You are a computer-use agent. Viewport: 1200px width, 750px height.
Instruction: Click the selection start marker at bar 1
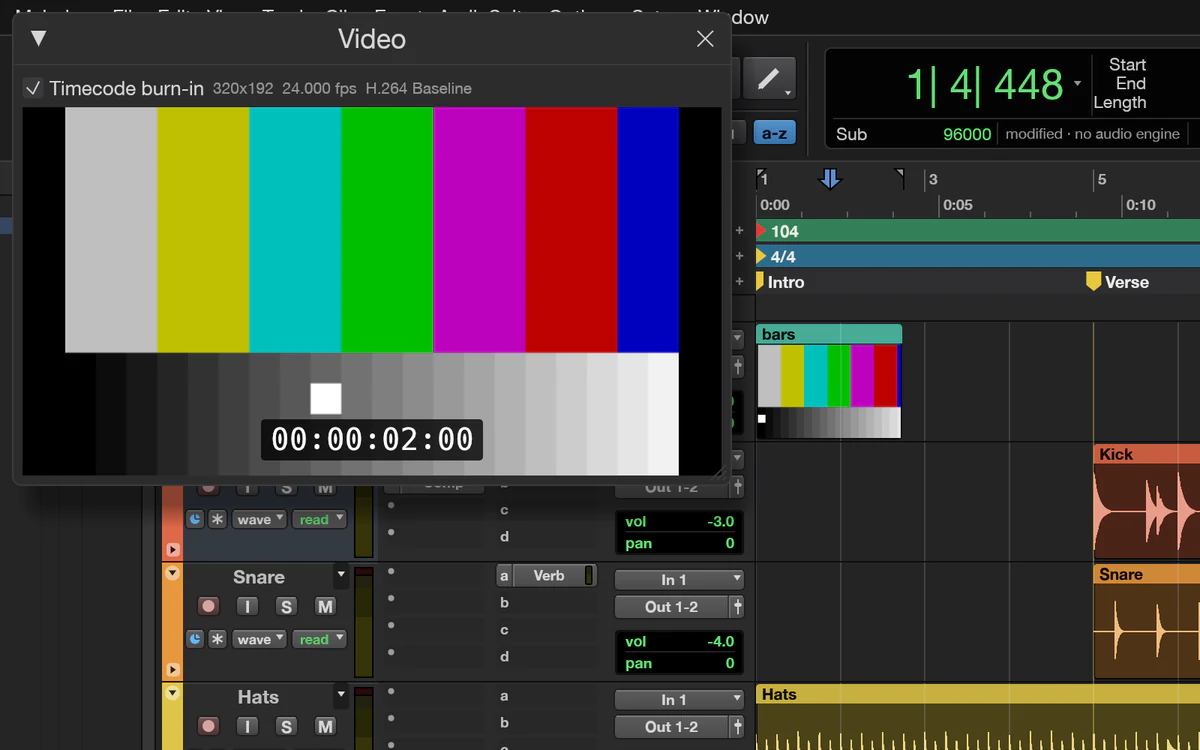pyautogui.click(x=762, y=178)
